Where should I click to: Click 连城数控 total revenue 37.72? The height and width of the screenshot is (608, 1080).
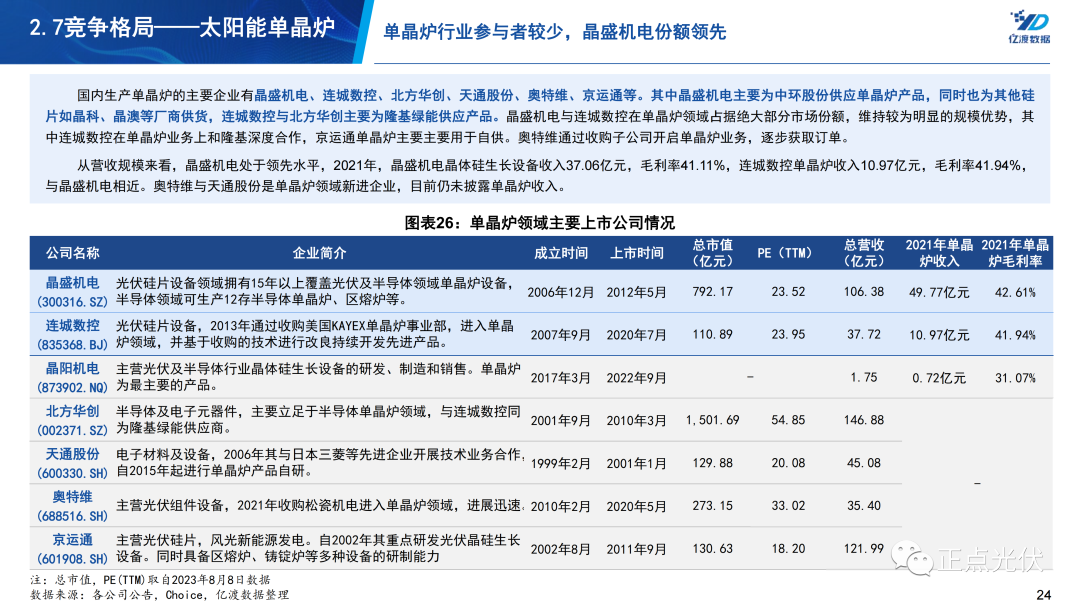(x=864, y=335)
